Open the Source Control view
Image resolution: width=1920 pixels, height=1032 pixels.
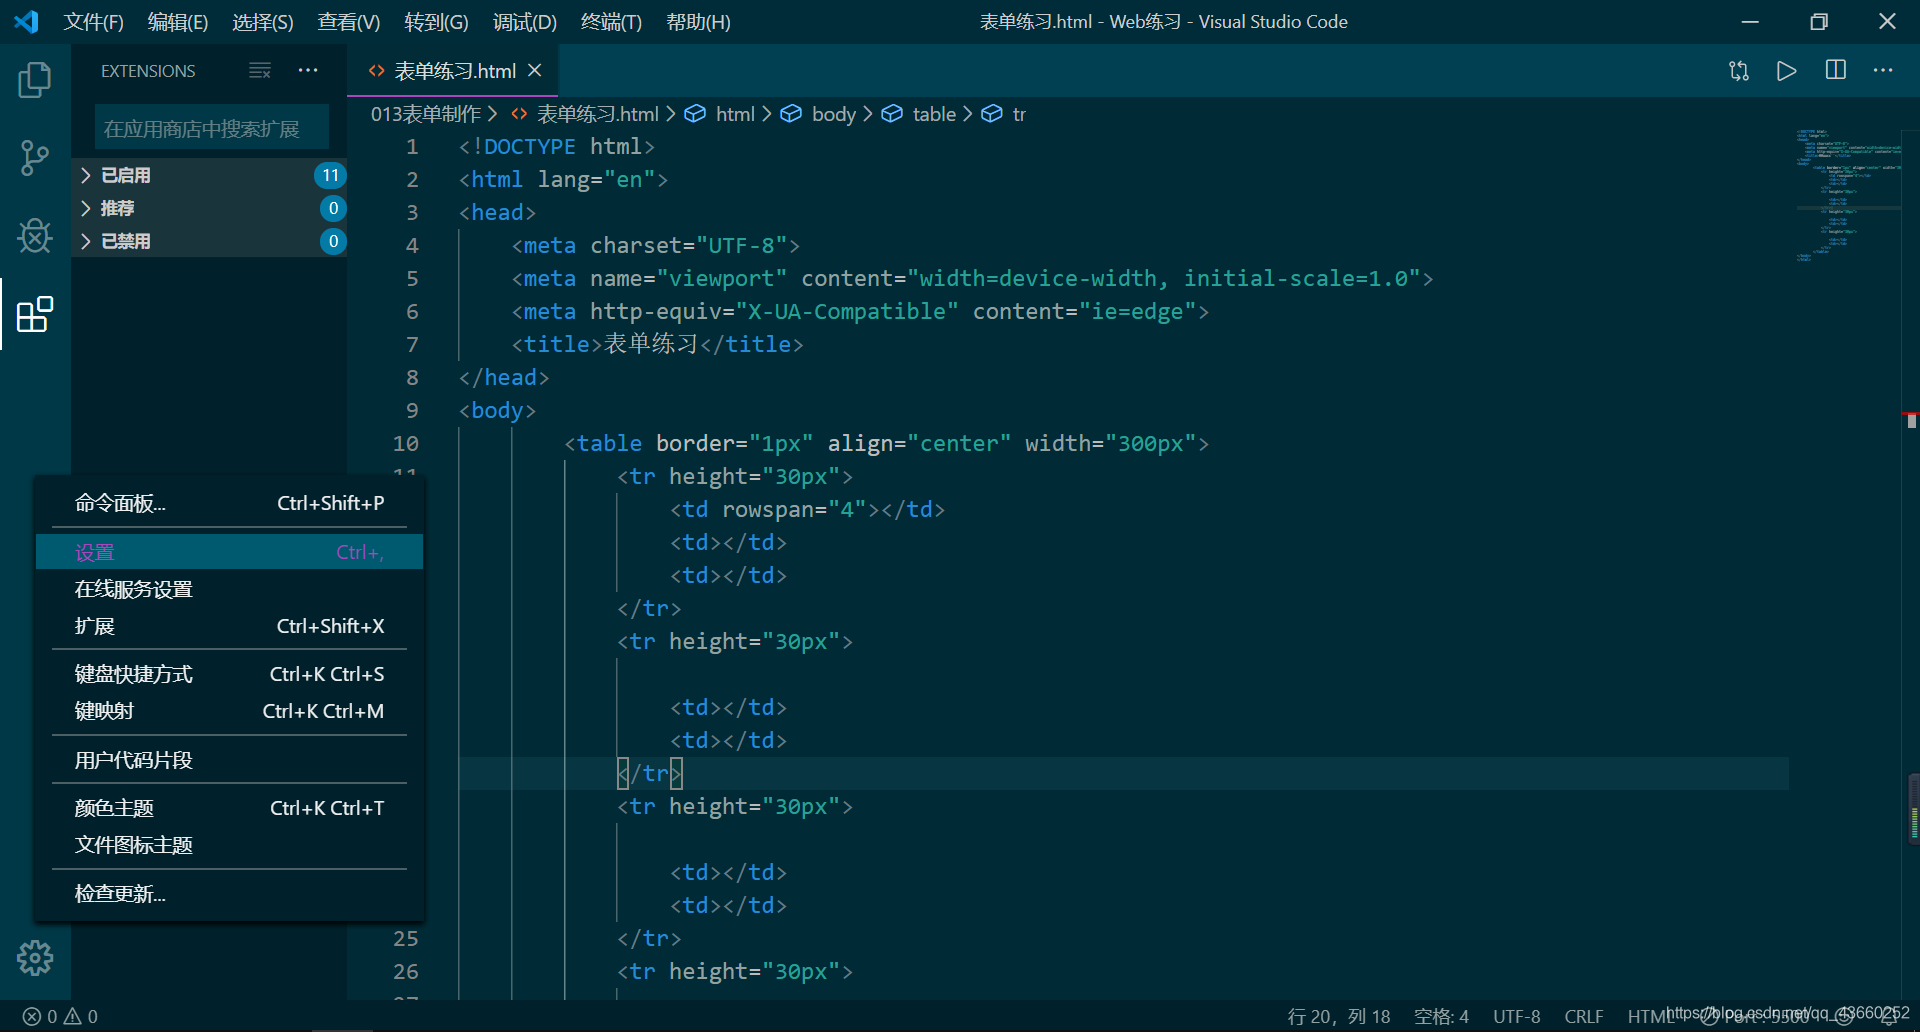coord(35,158)
